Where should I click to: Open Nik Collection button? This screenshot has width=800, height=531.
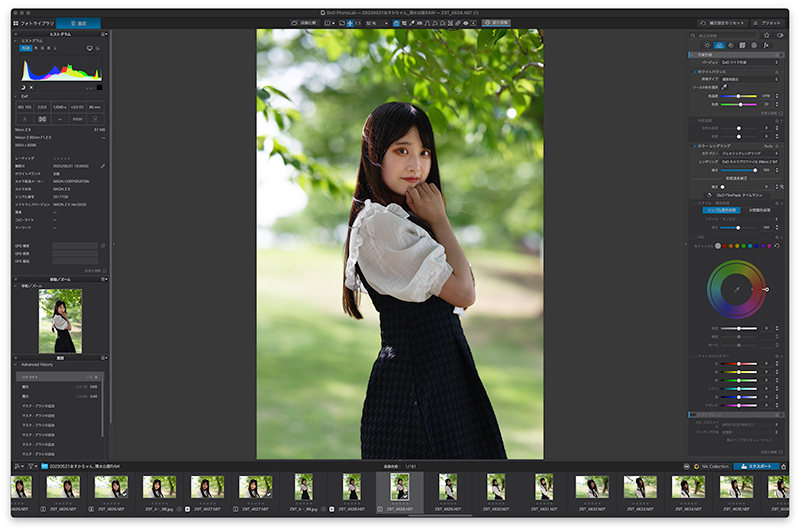click(712, 466)
